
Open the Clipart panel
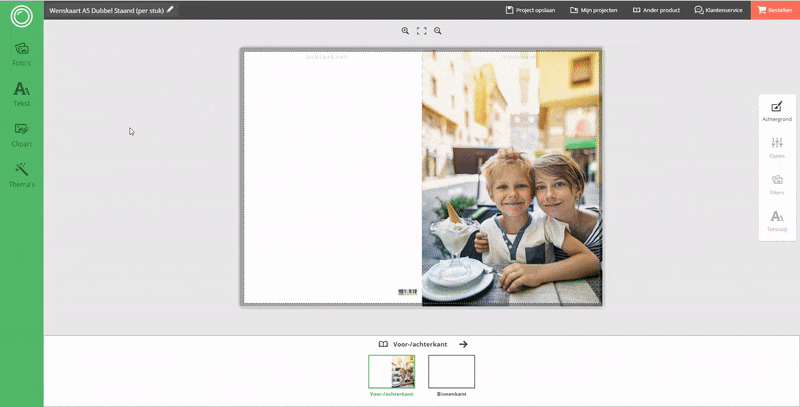pos(21,134)
